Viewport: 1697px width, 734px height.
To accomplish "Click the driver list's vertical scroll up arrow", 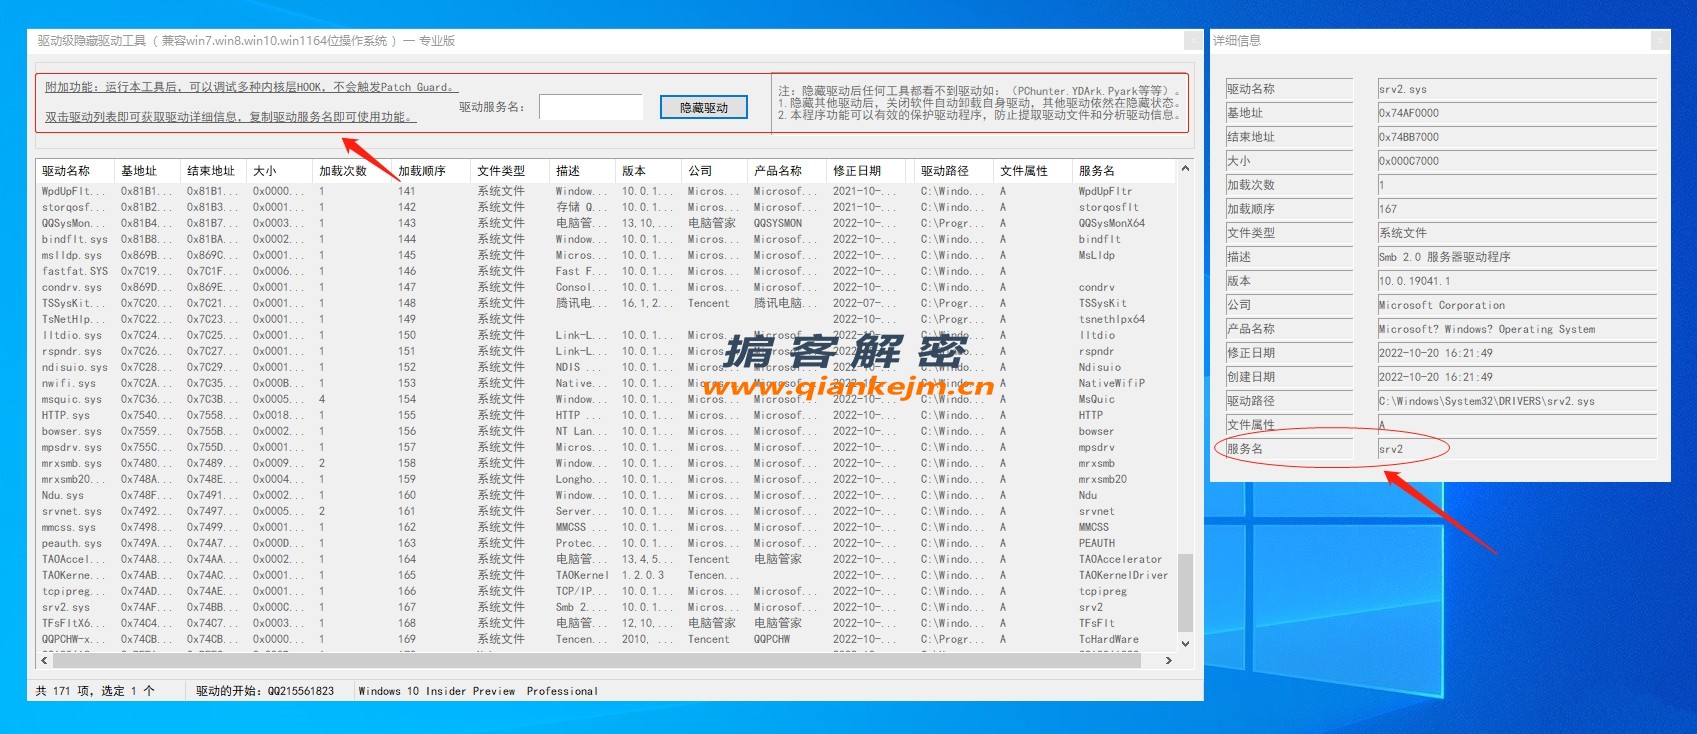I will [x=1185, y=168].
